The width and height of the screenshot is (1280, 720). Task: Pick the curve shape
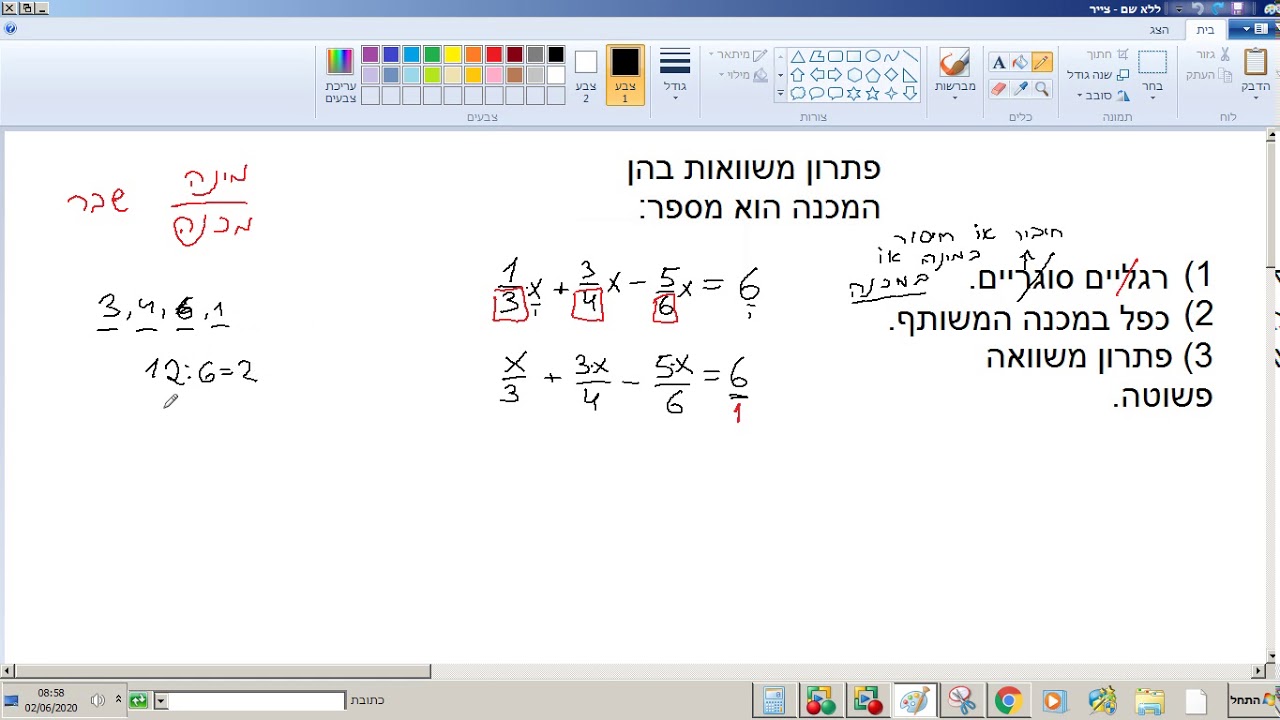(891, 56)
